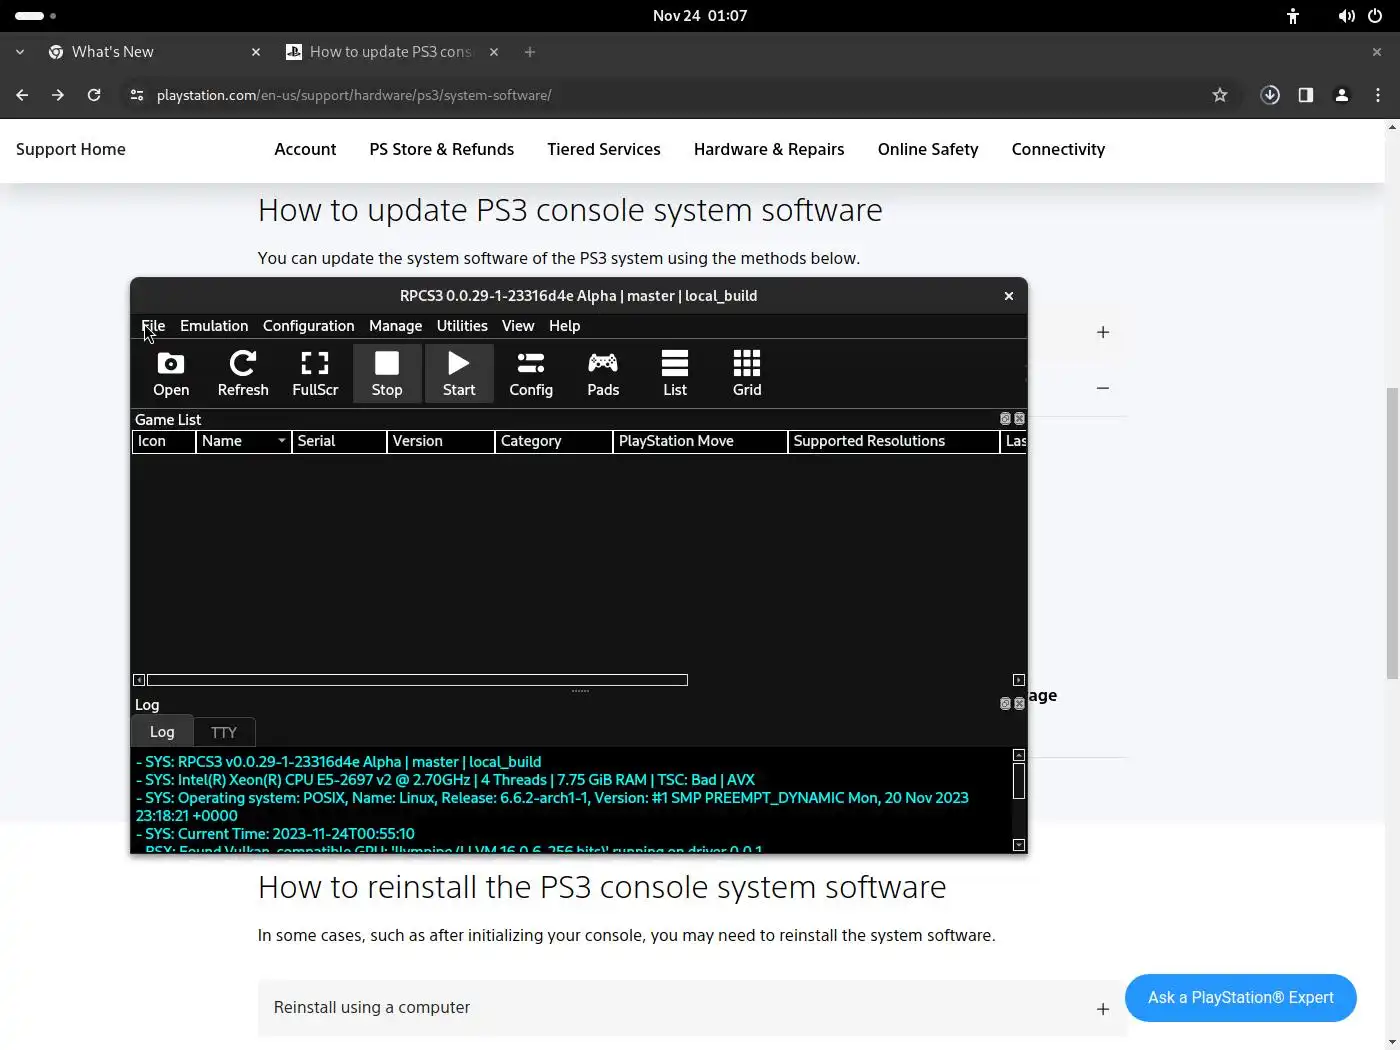Image resolution: width=1400 pixels, height=1050 pixels.
Task: Click the Version column header
Action: pyautogui.click(x=441, y=441)
